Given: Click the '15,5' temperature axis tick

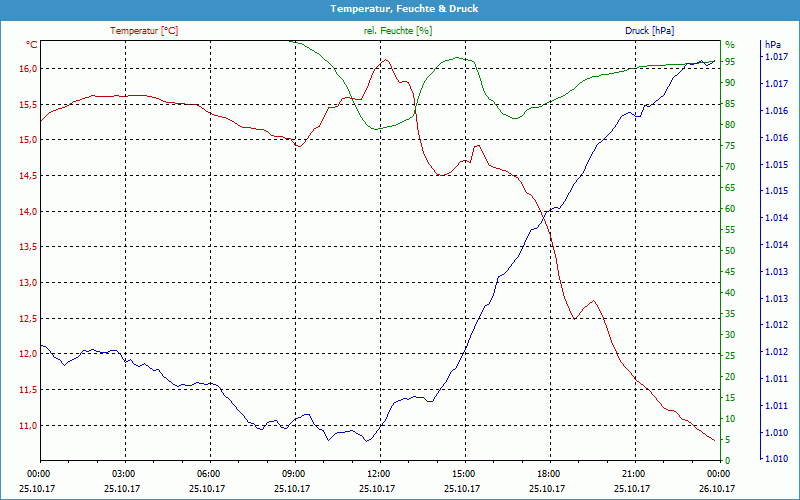Looking at the screenshot, I should 29,105.
